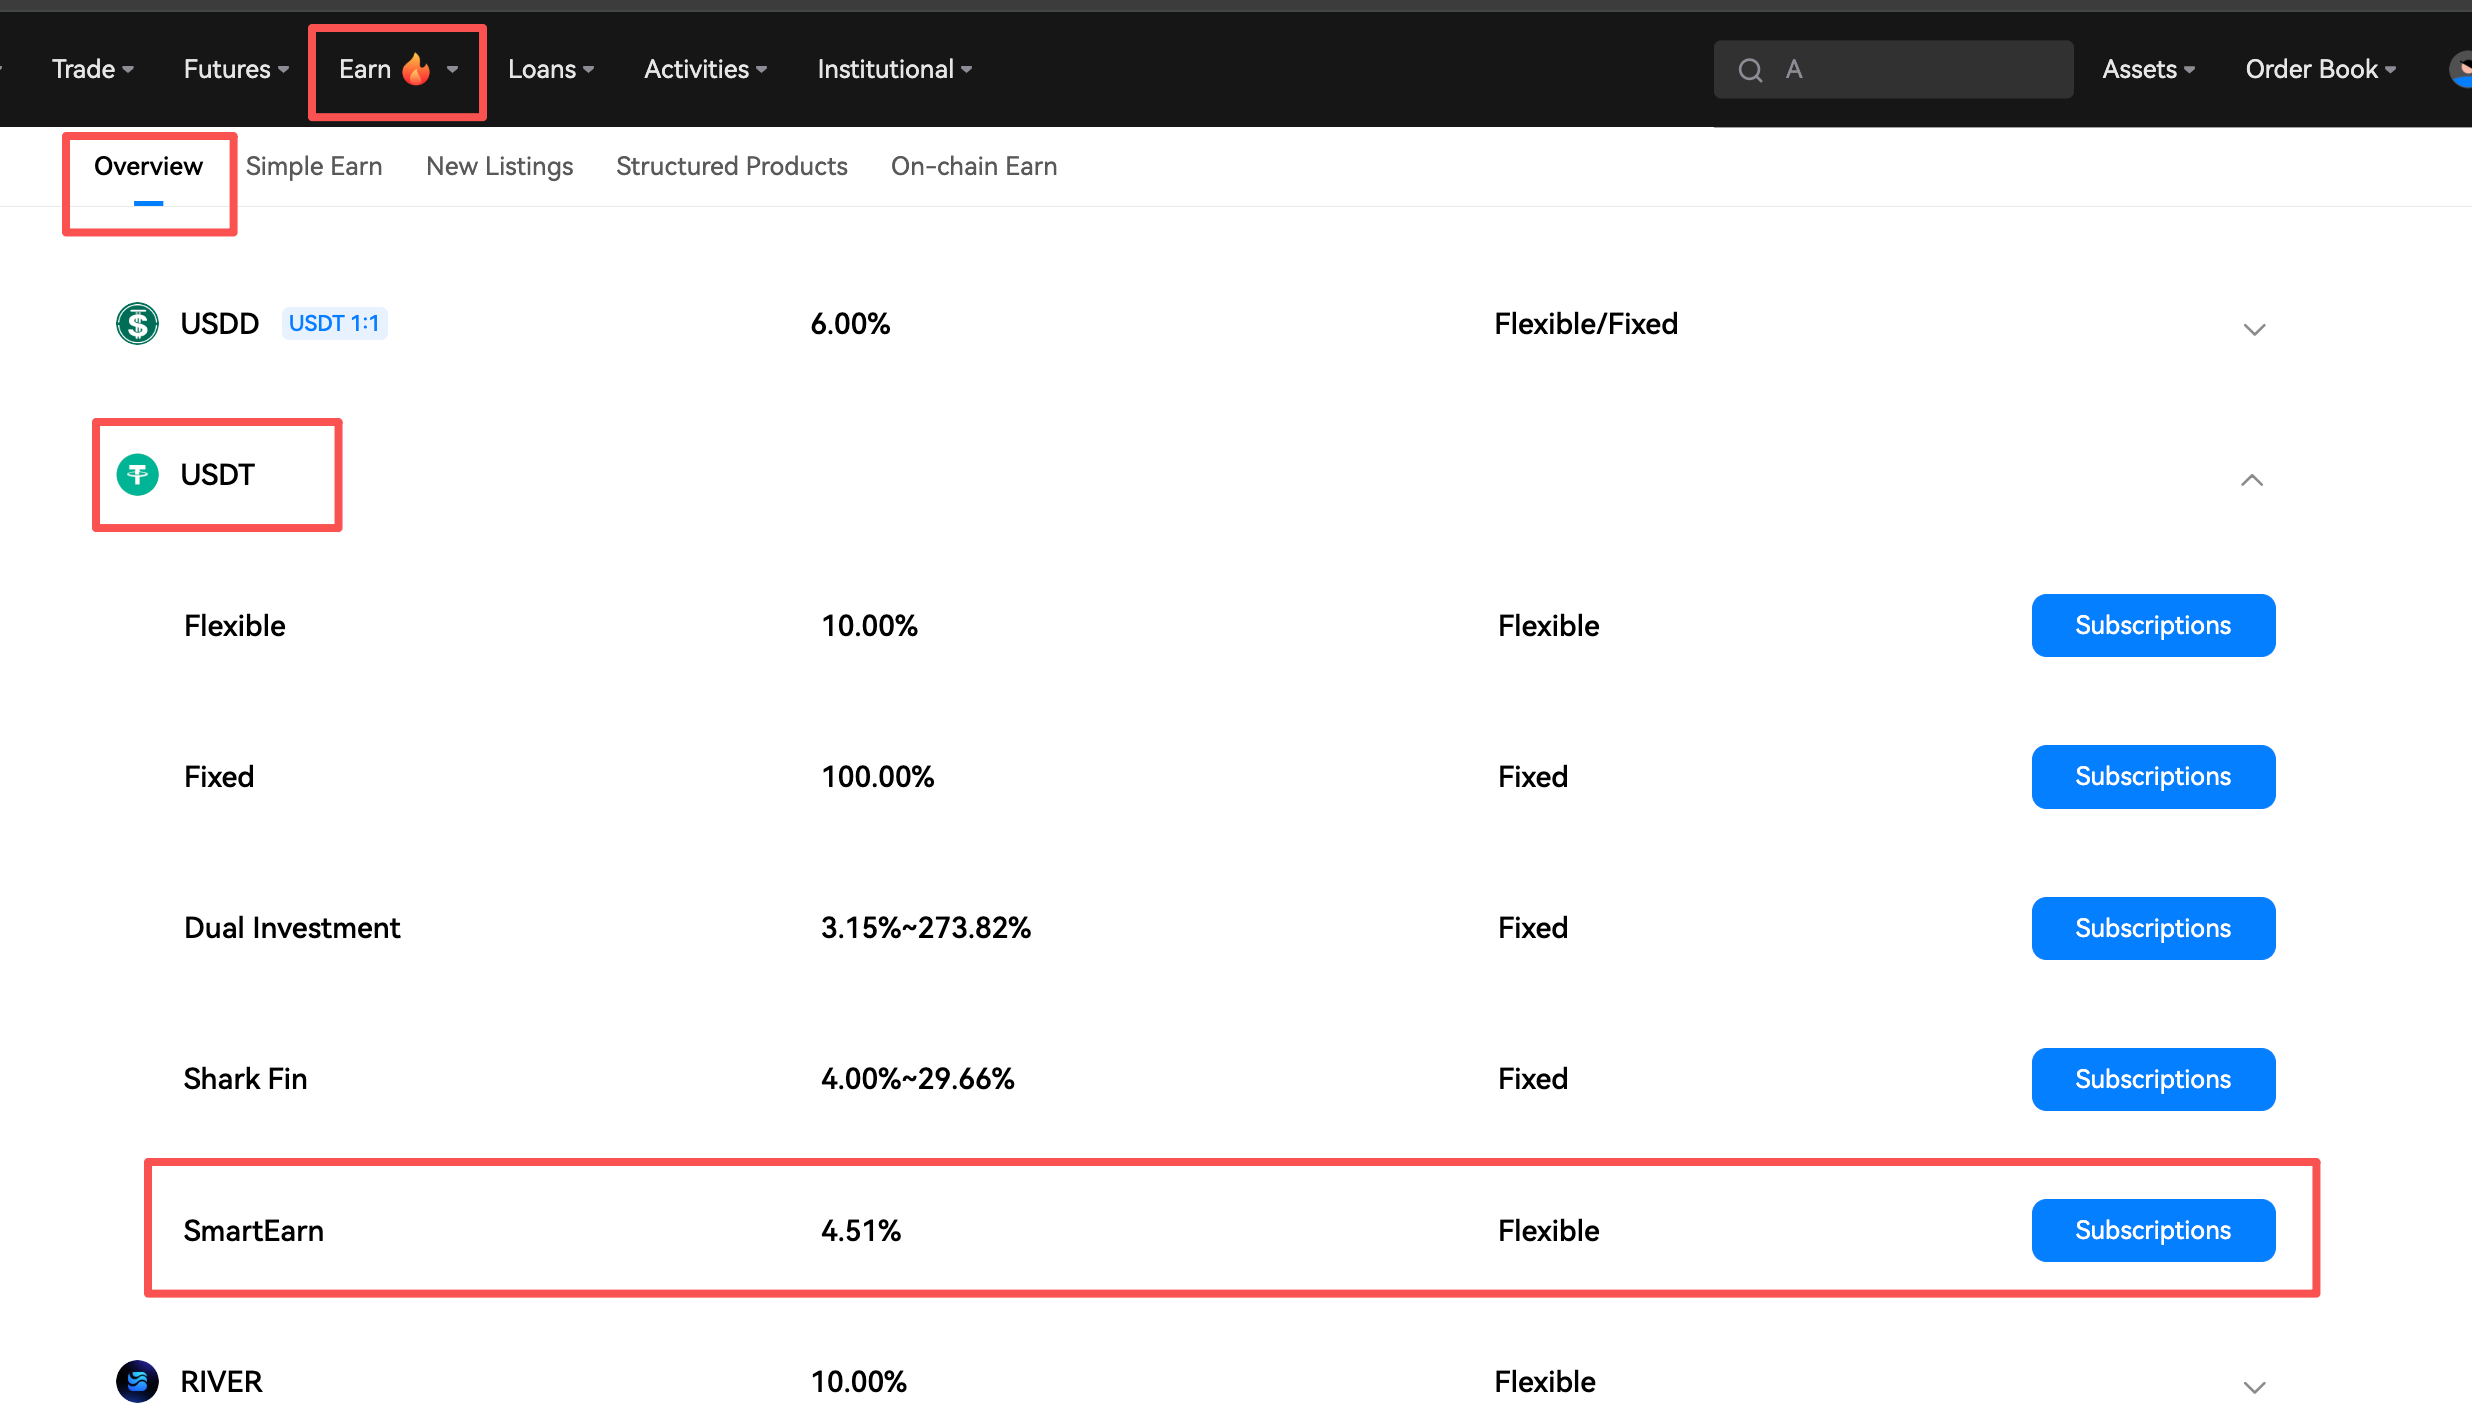Click the fire icon next to Earn

coord(416,69)
